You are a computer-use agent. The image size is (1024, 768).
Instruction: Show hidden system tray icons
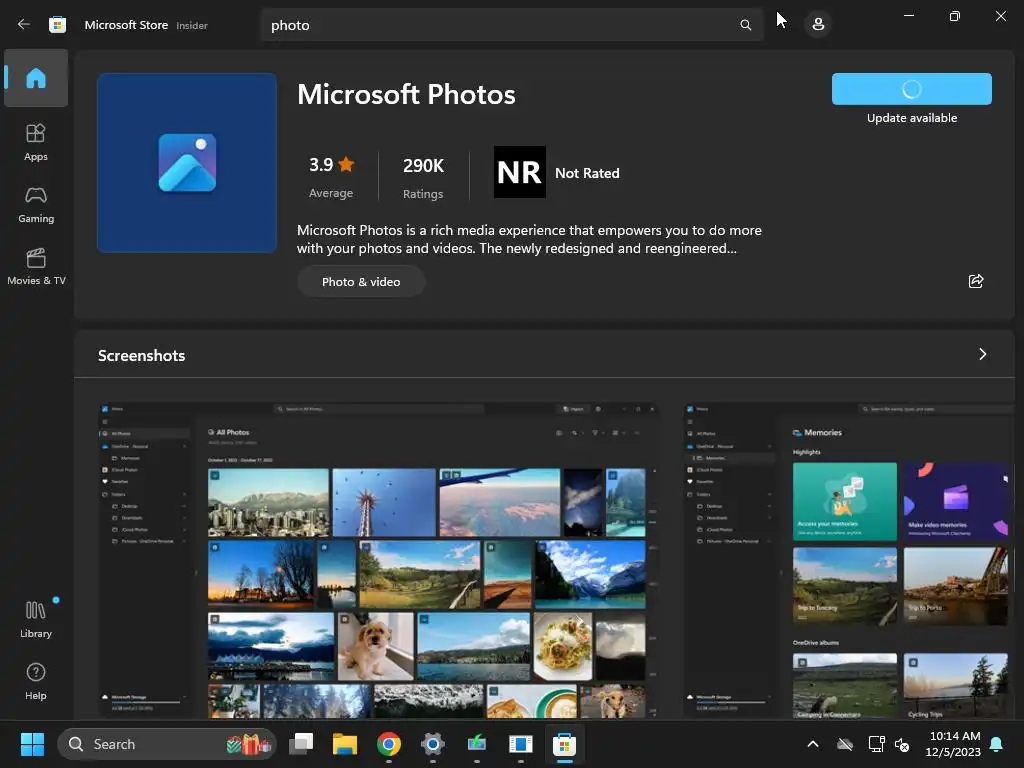click(x=813, y=744)
